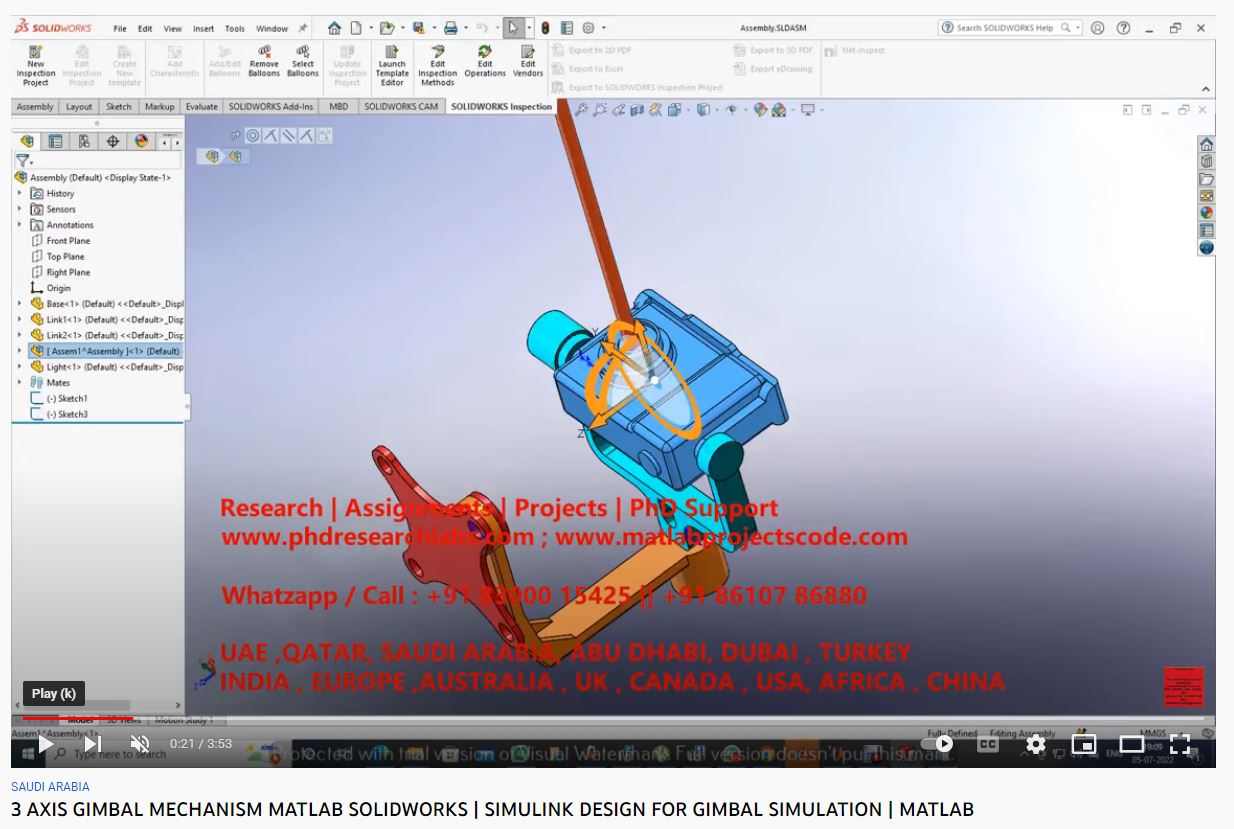Toggle theater mode button

1131,744
